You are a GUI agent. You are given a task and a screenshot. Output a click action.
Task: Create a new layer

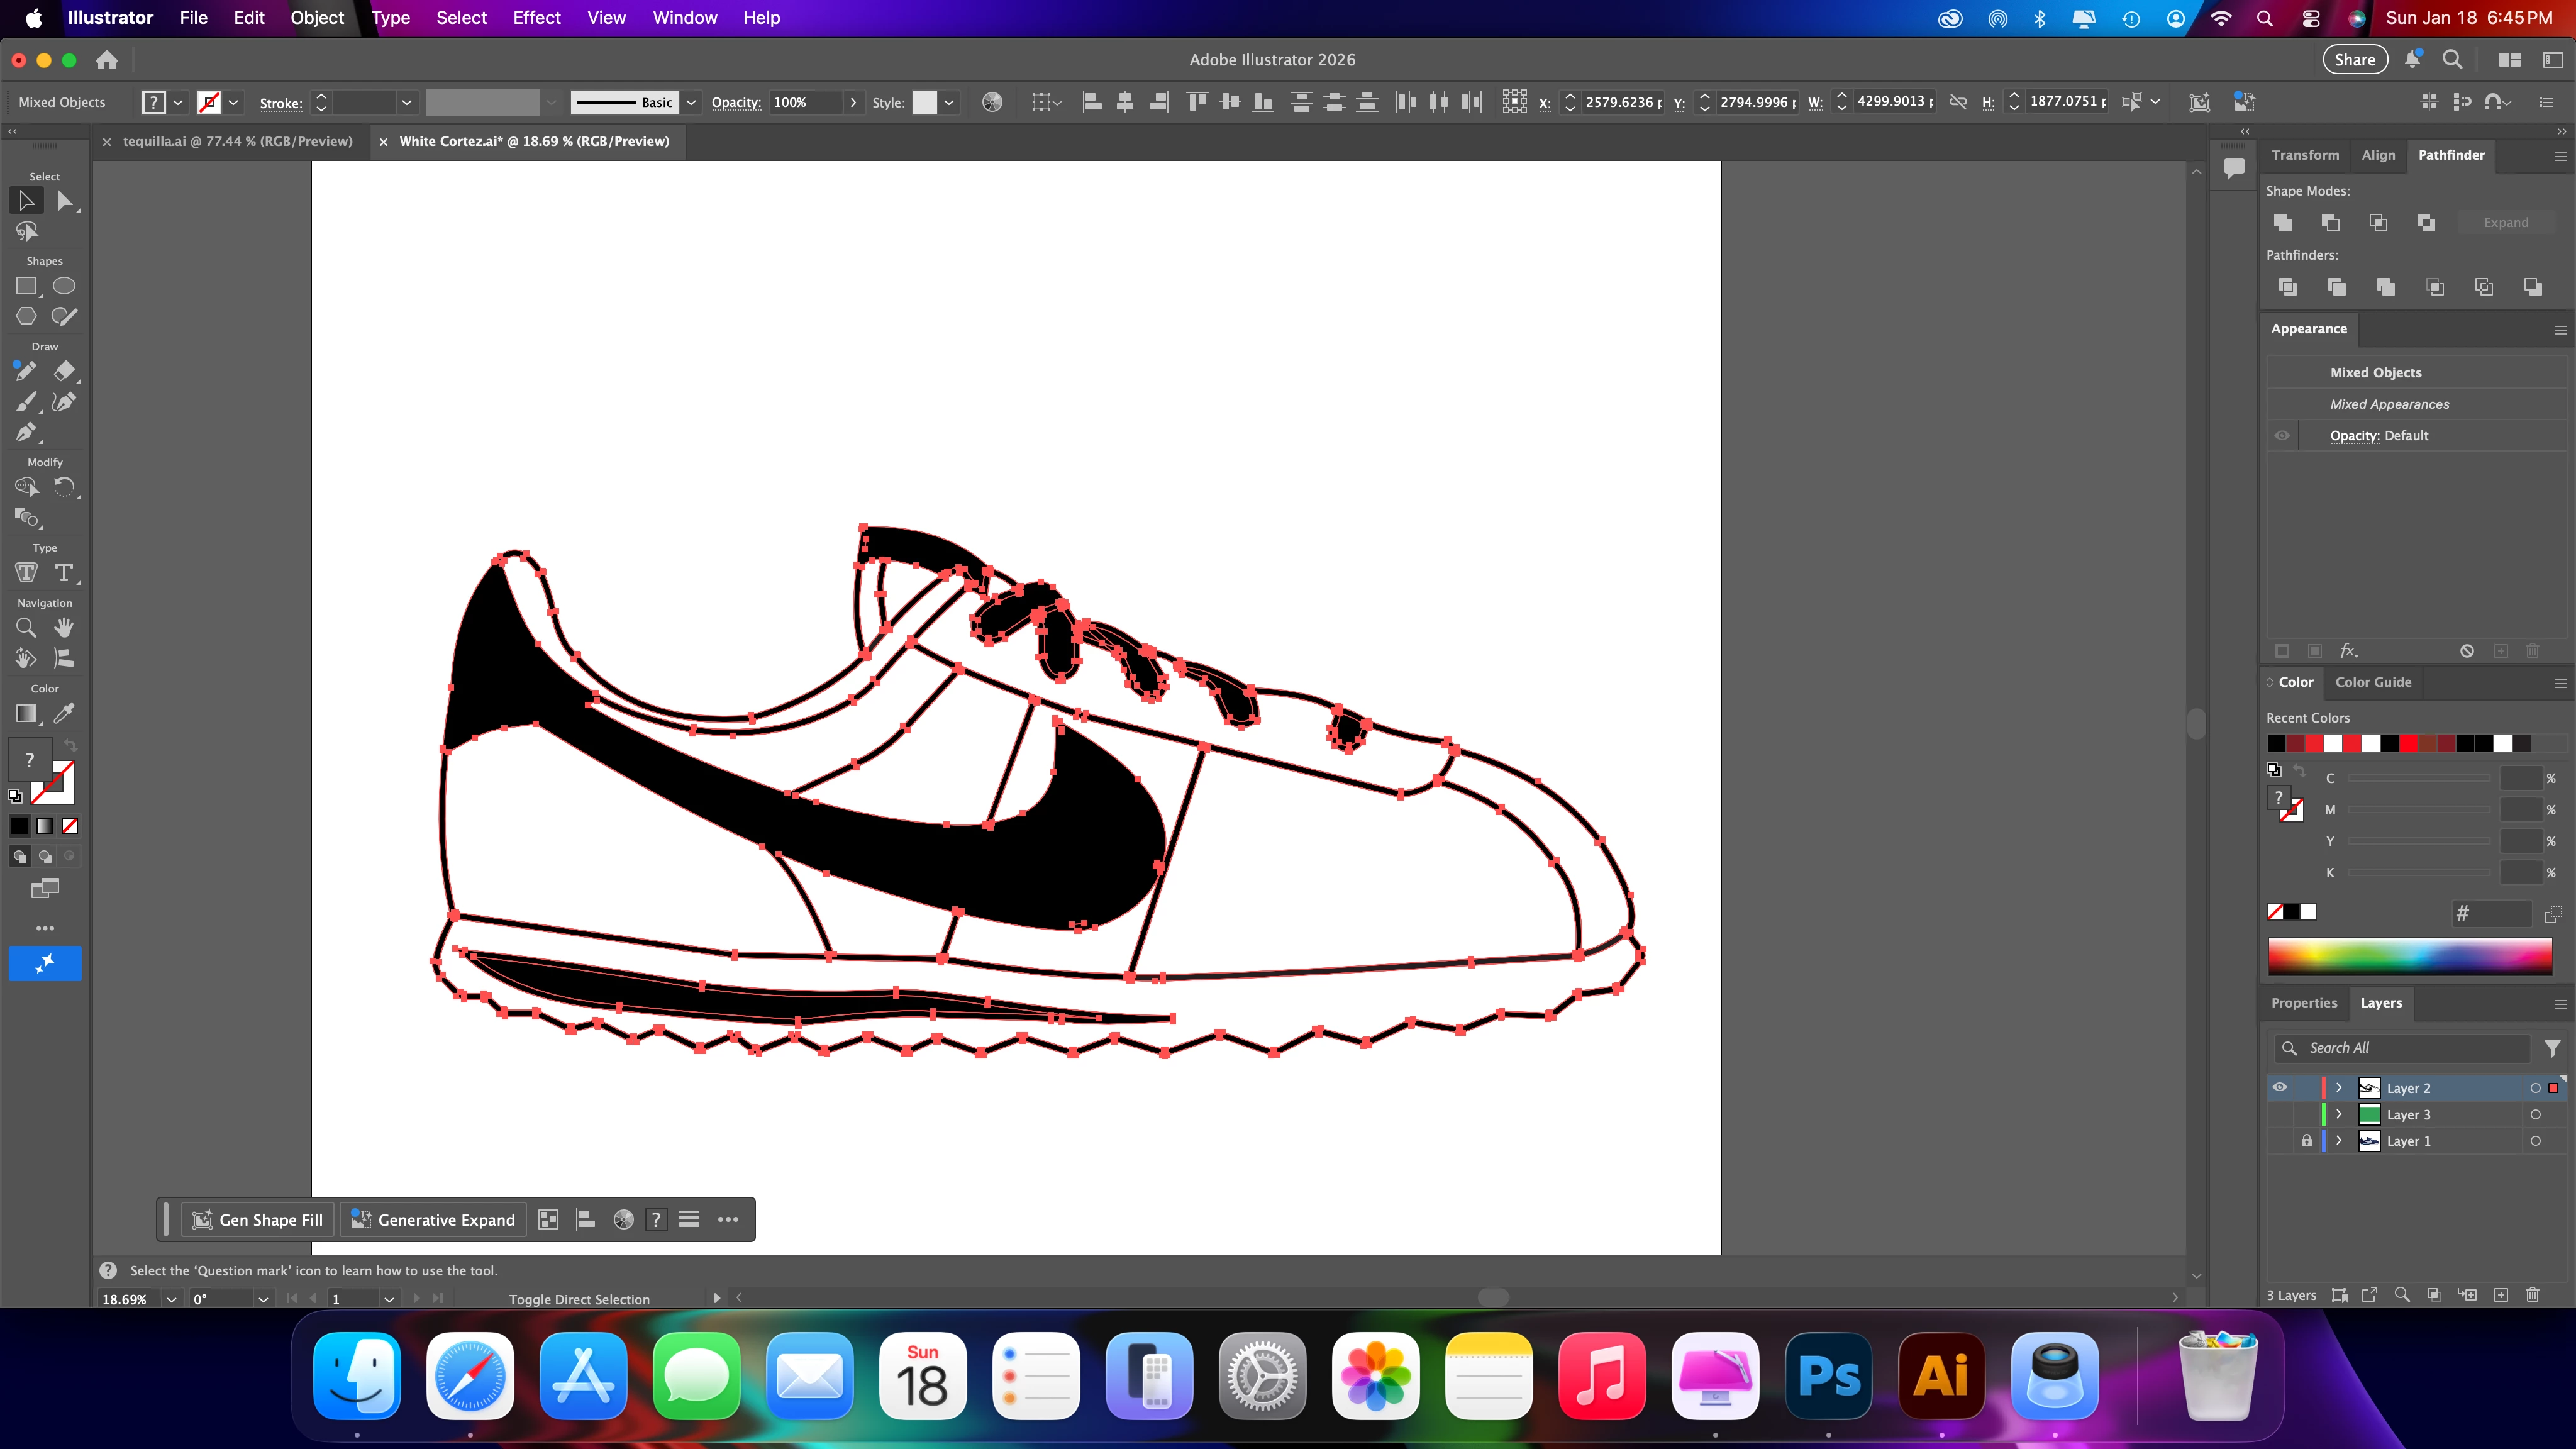coord(2500,1295)
